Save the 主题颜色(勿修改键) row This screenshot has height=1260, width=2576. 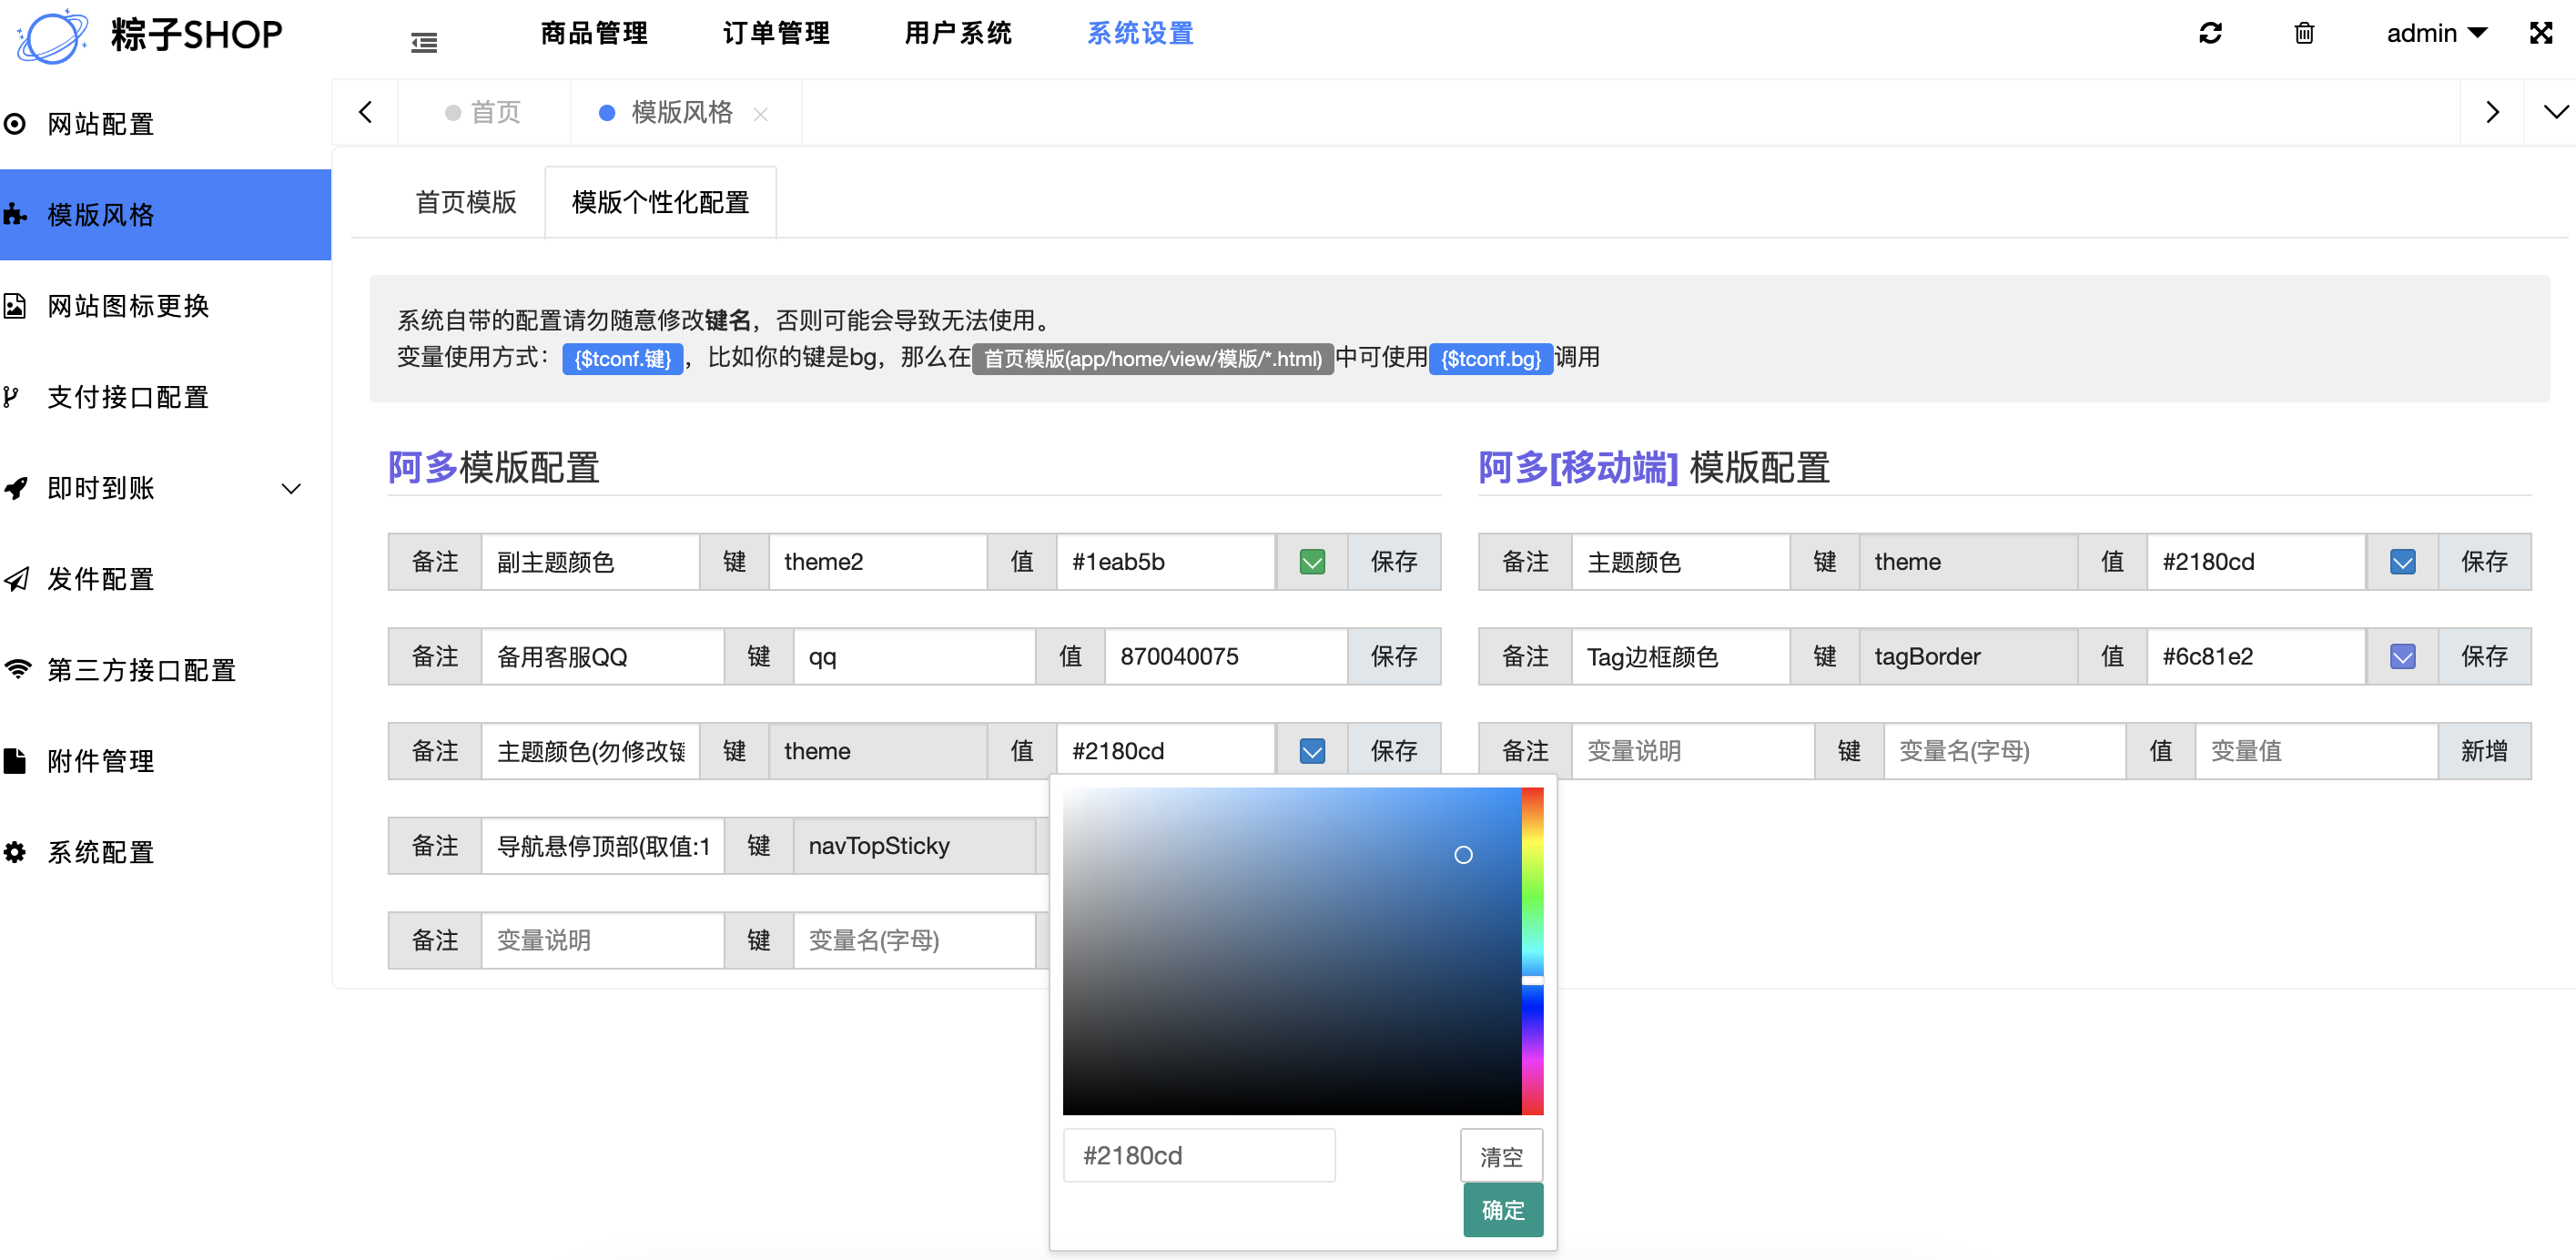(x=1394, y=751)
